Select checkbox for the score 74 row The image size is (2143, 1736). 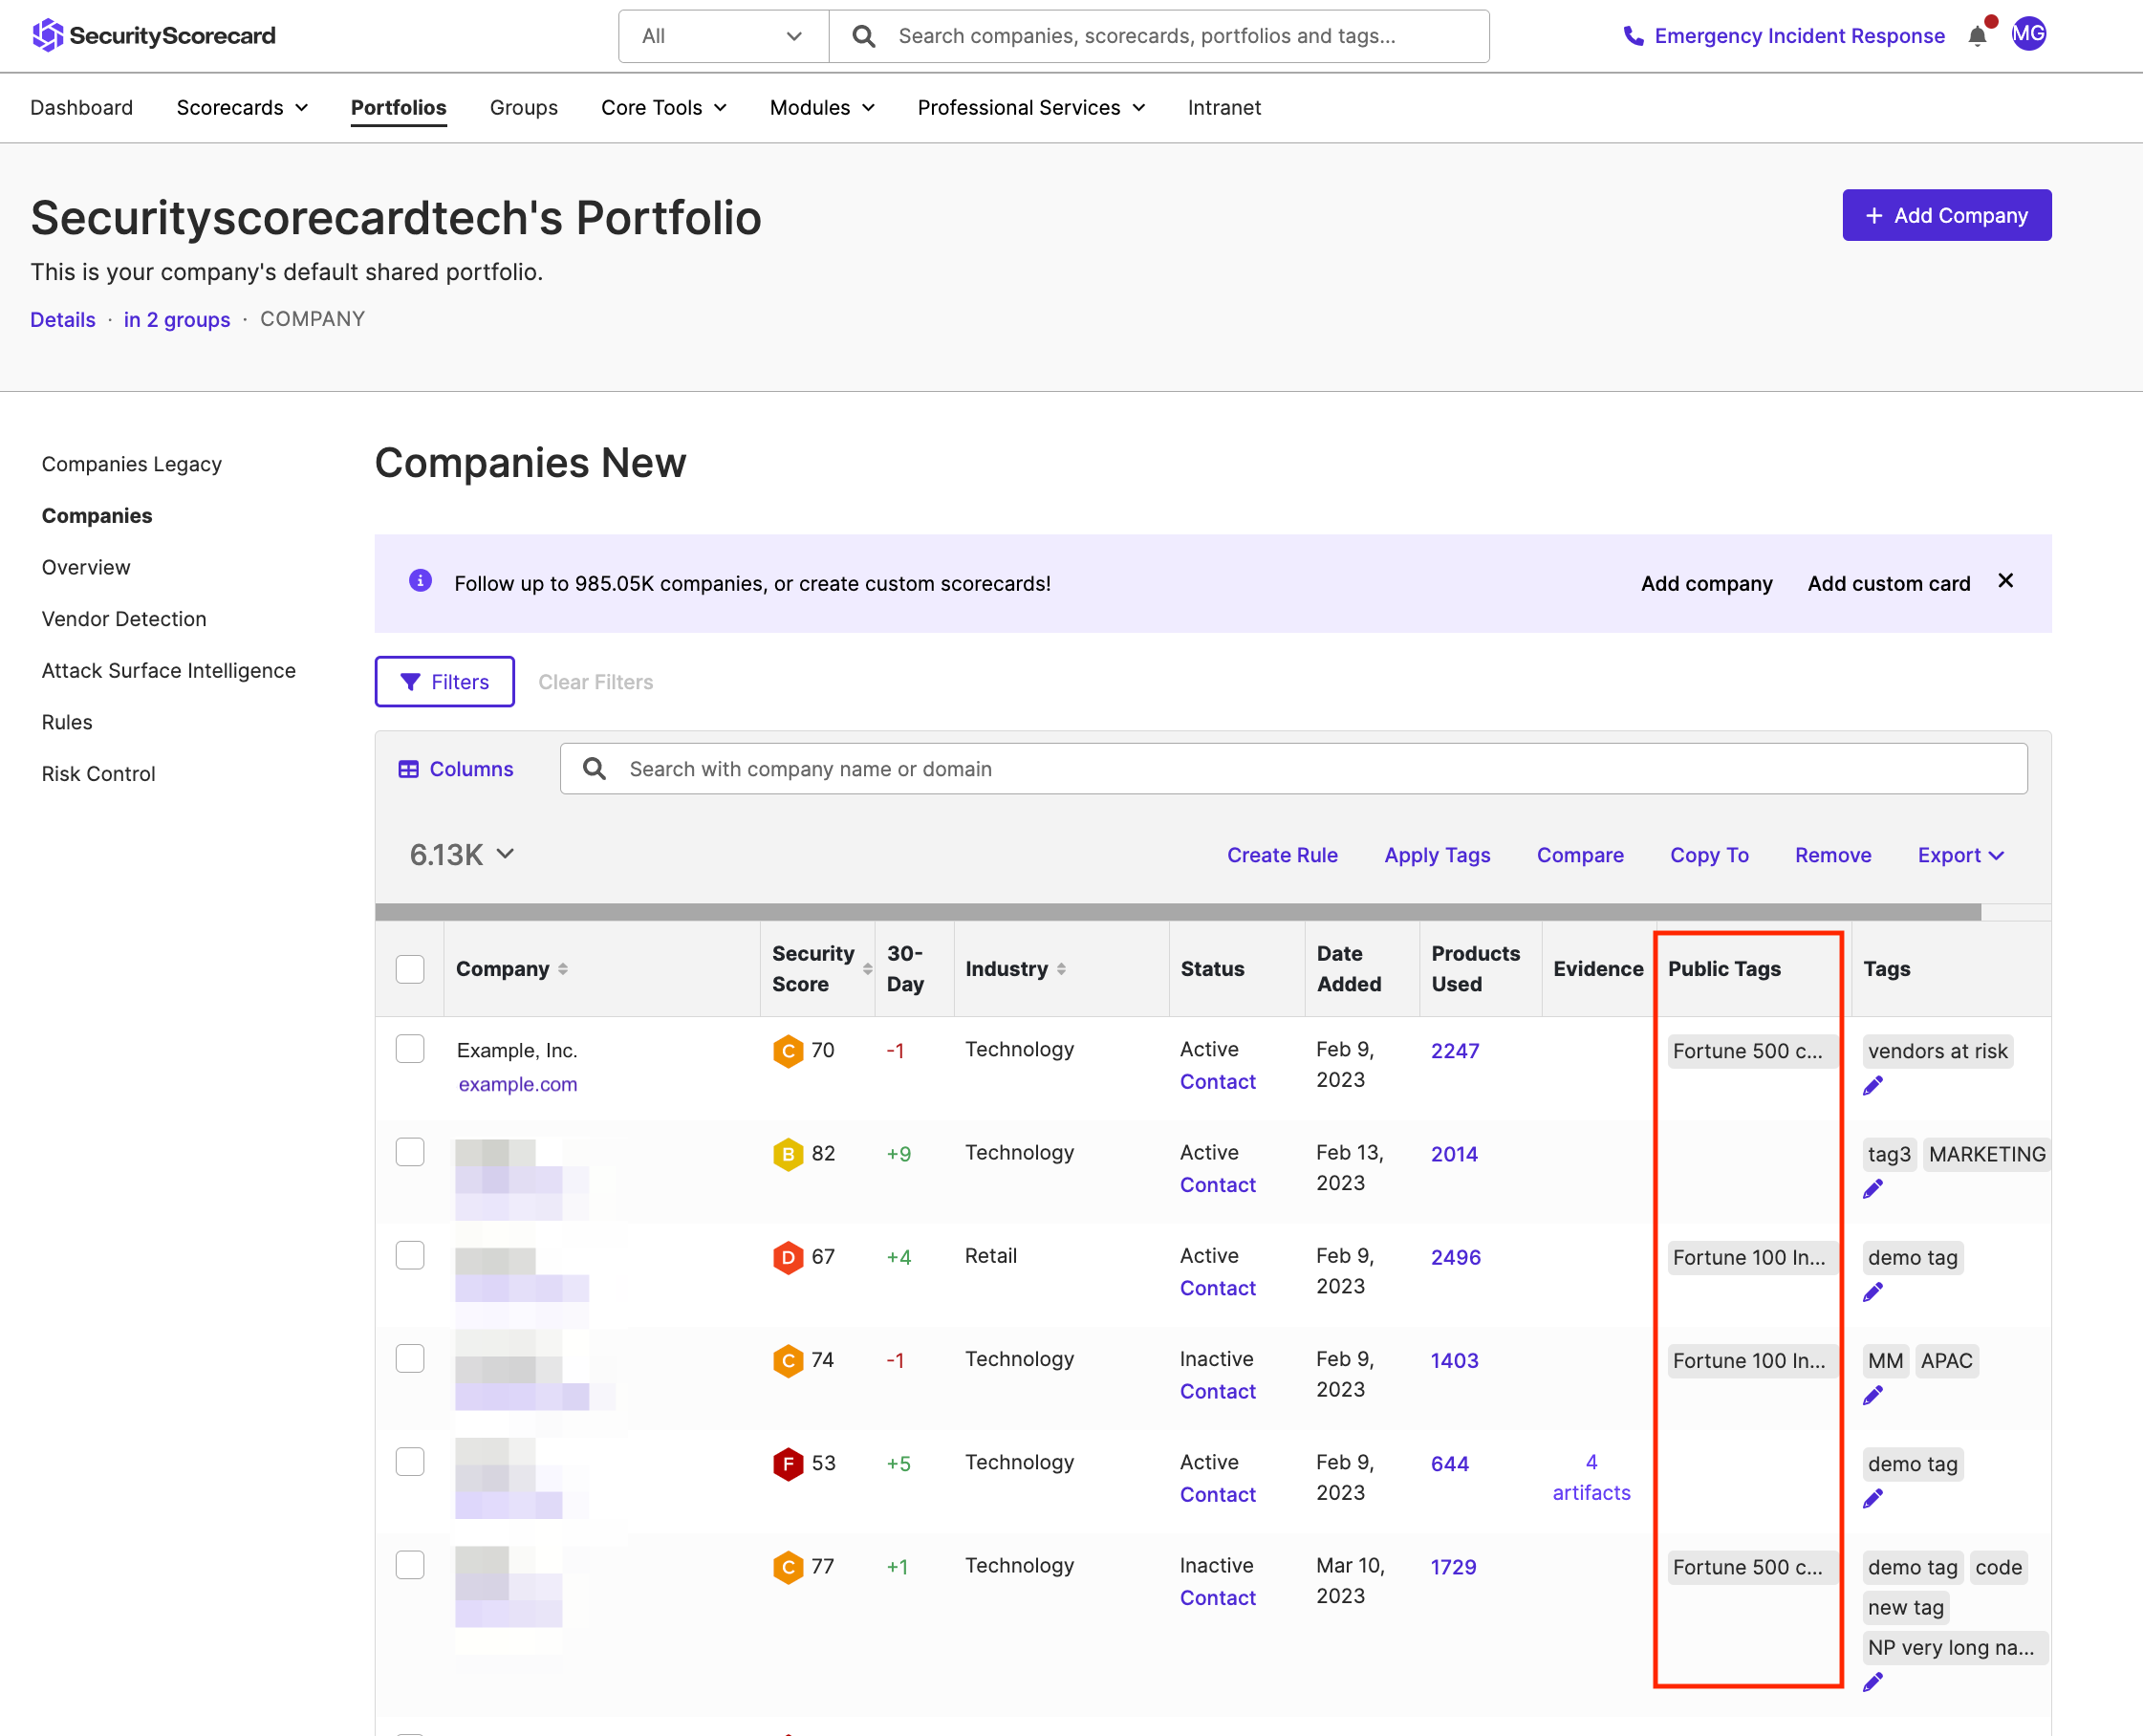pos(410,1358)
